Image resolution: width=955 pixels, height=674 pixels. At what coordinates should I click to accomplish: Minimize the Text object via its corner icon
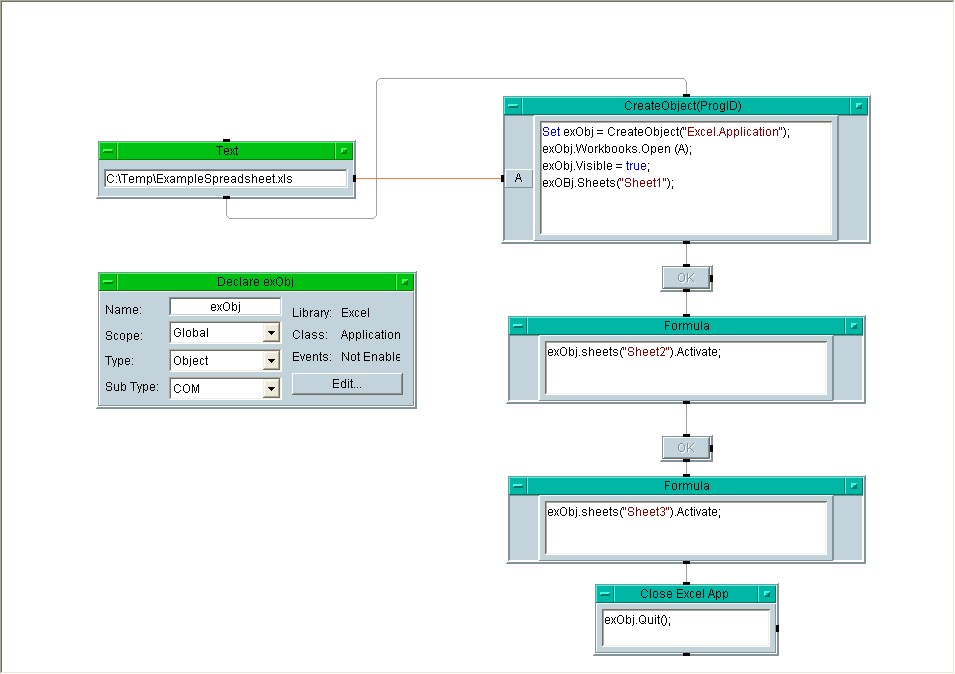point(344,151)
